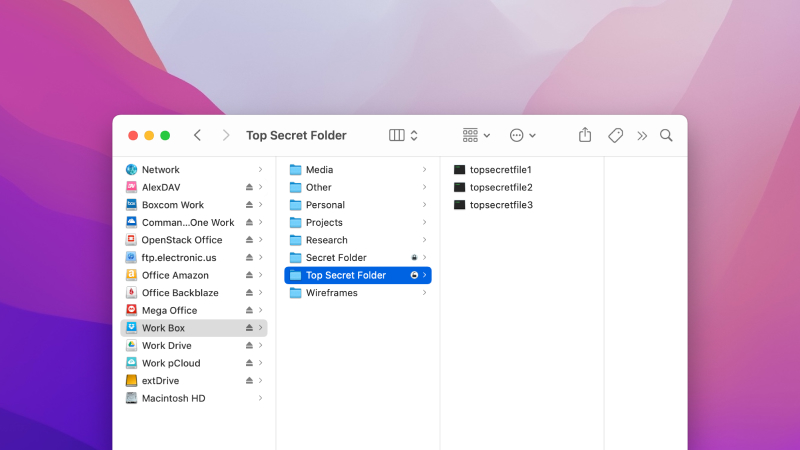800x450 pixels.
Task: Select Macintosh HD
Action: coord(194,398)
